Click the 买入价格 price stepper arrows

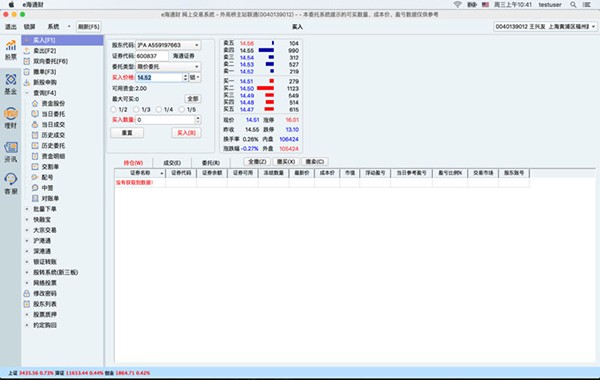point(185,77)
